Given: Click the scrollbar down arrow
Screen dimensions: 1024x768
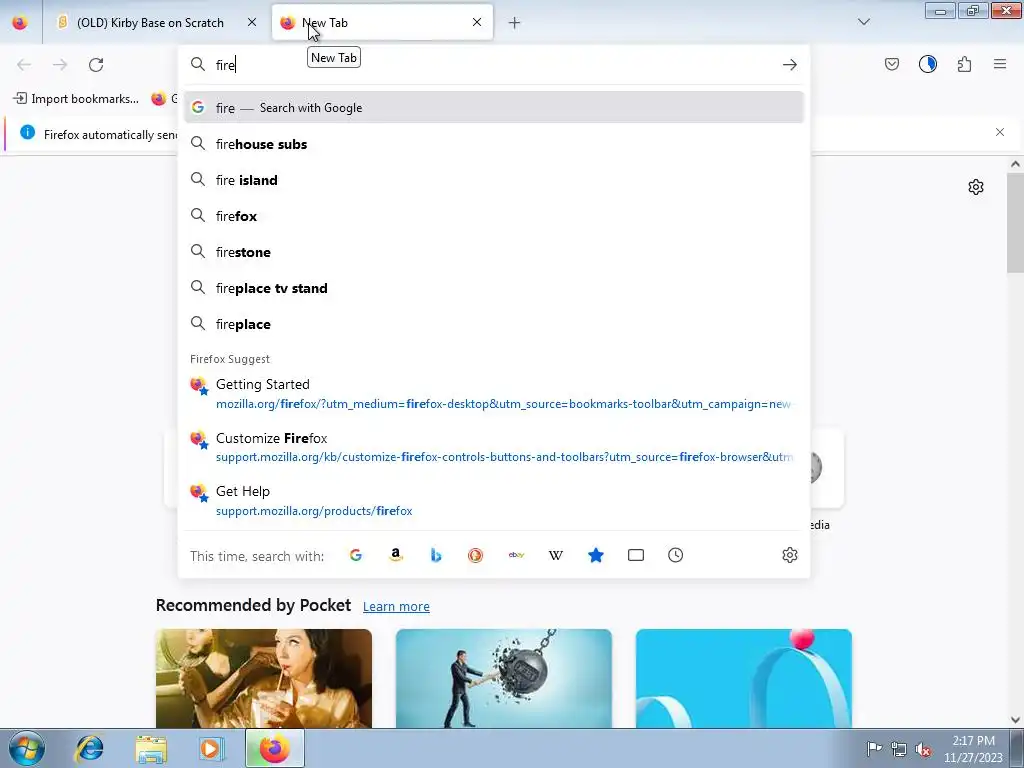Looking at the screenshot, I should 1015,720.
